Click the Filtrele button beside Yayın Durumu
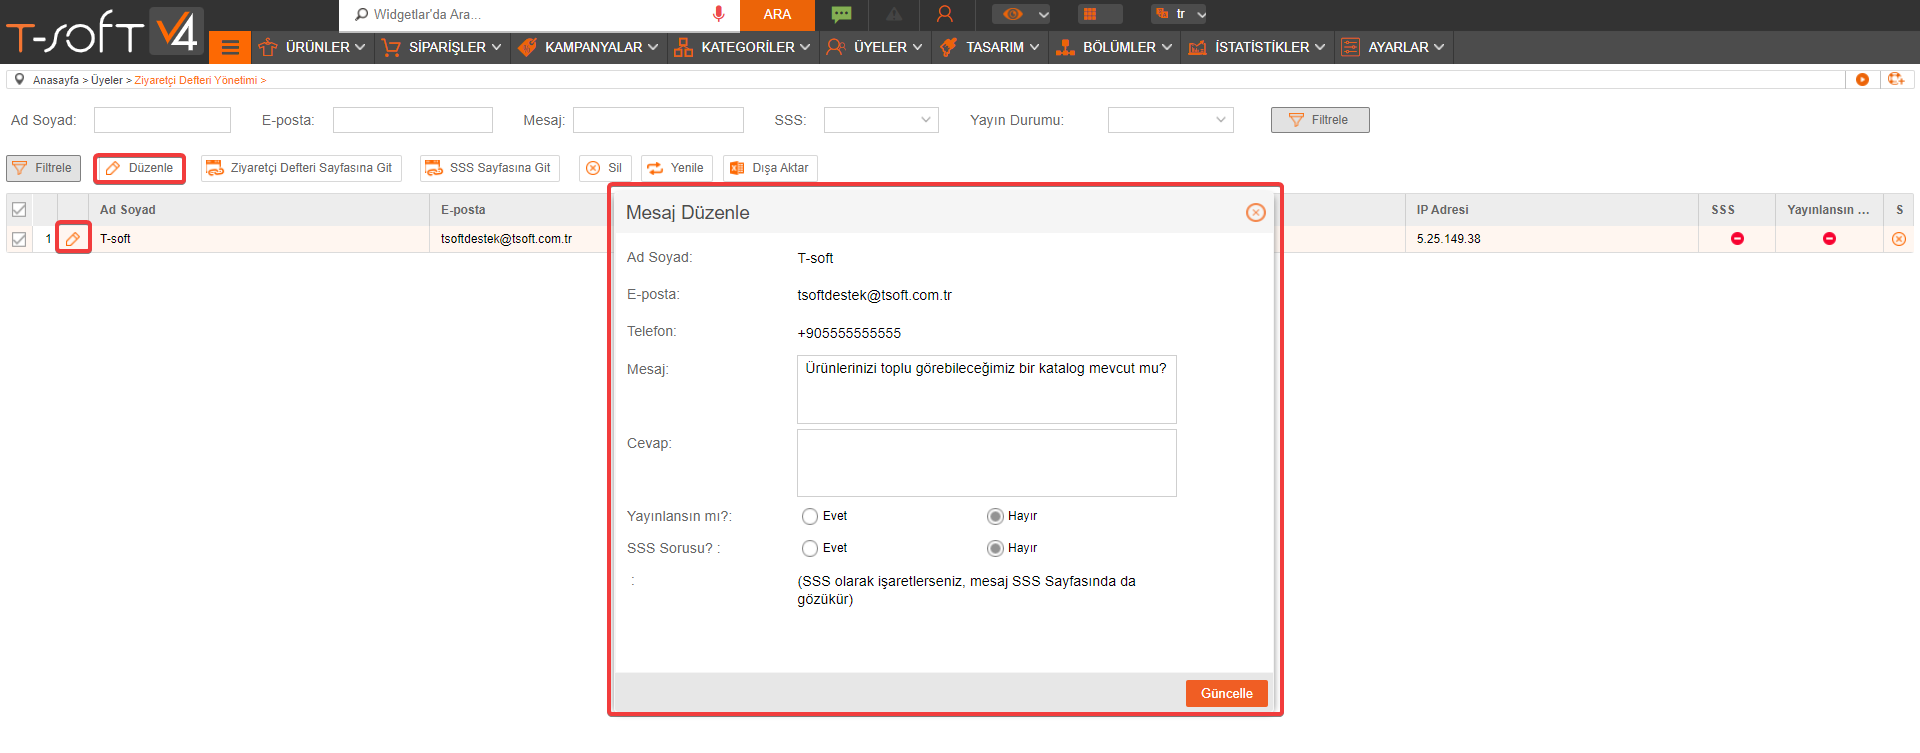Screen dimensions: 1920x753 point(1320,120)
